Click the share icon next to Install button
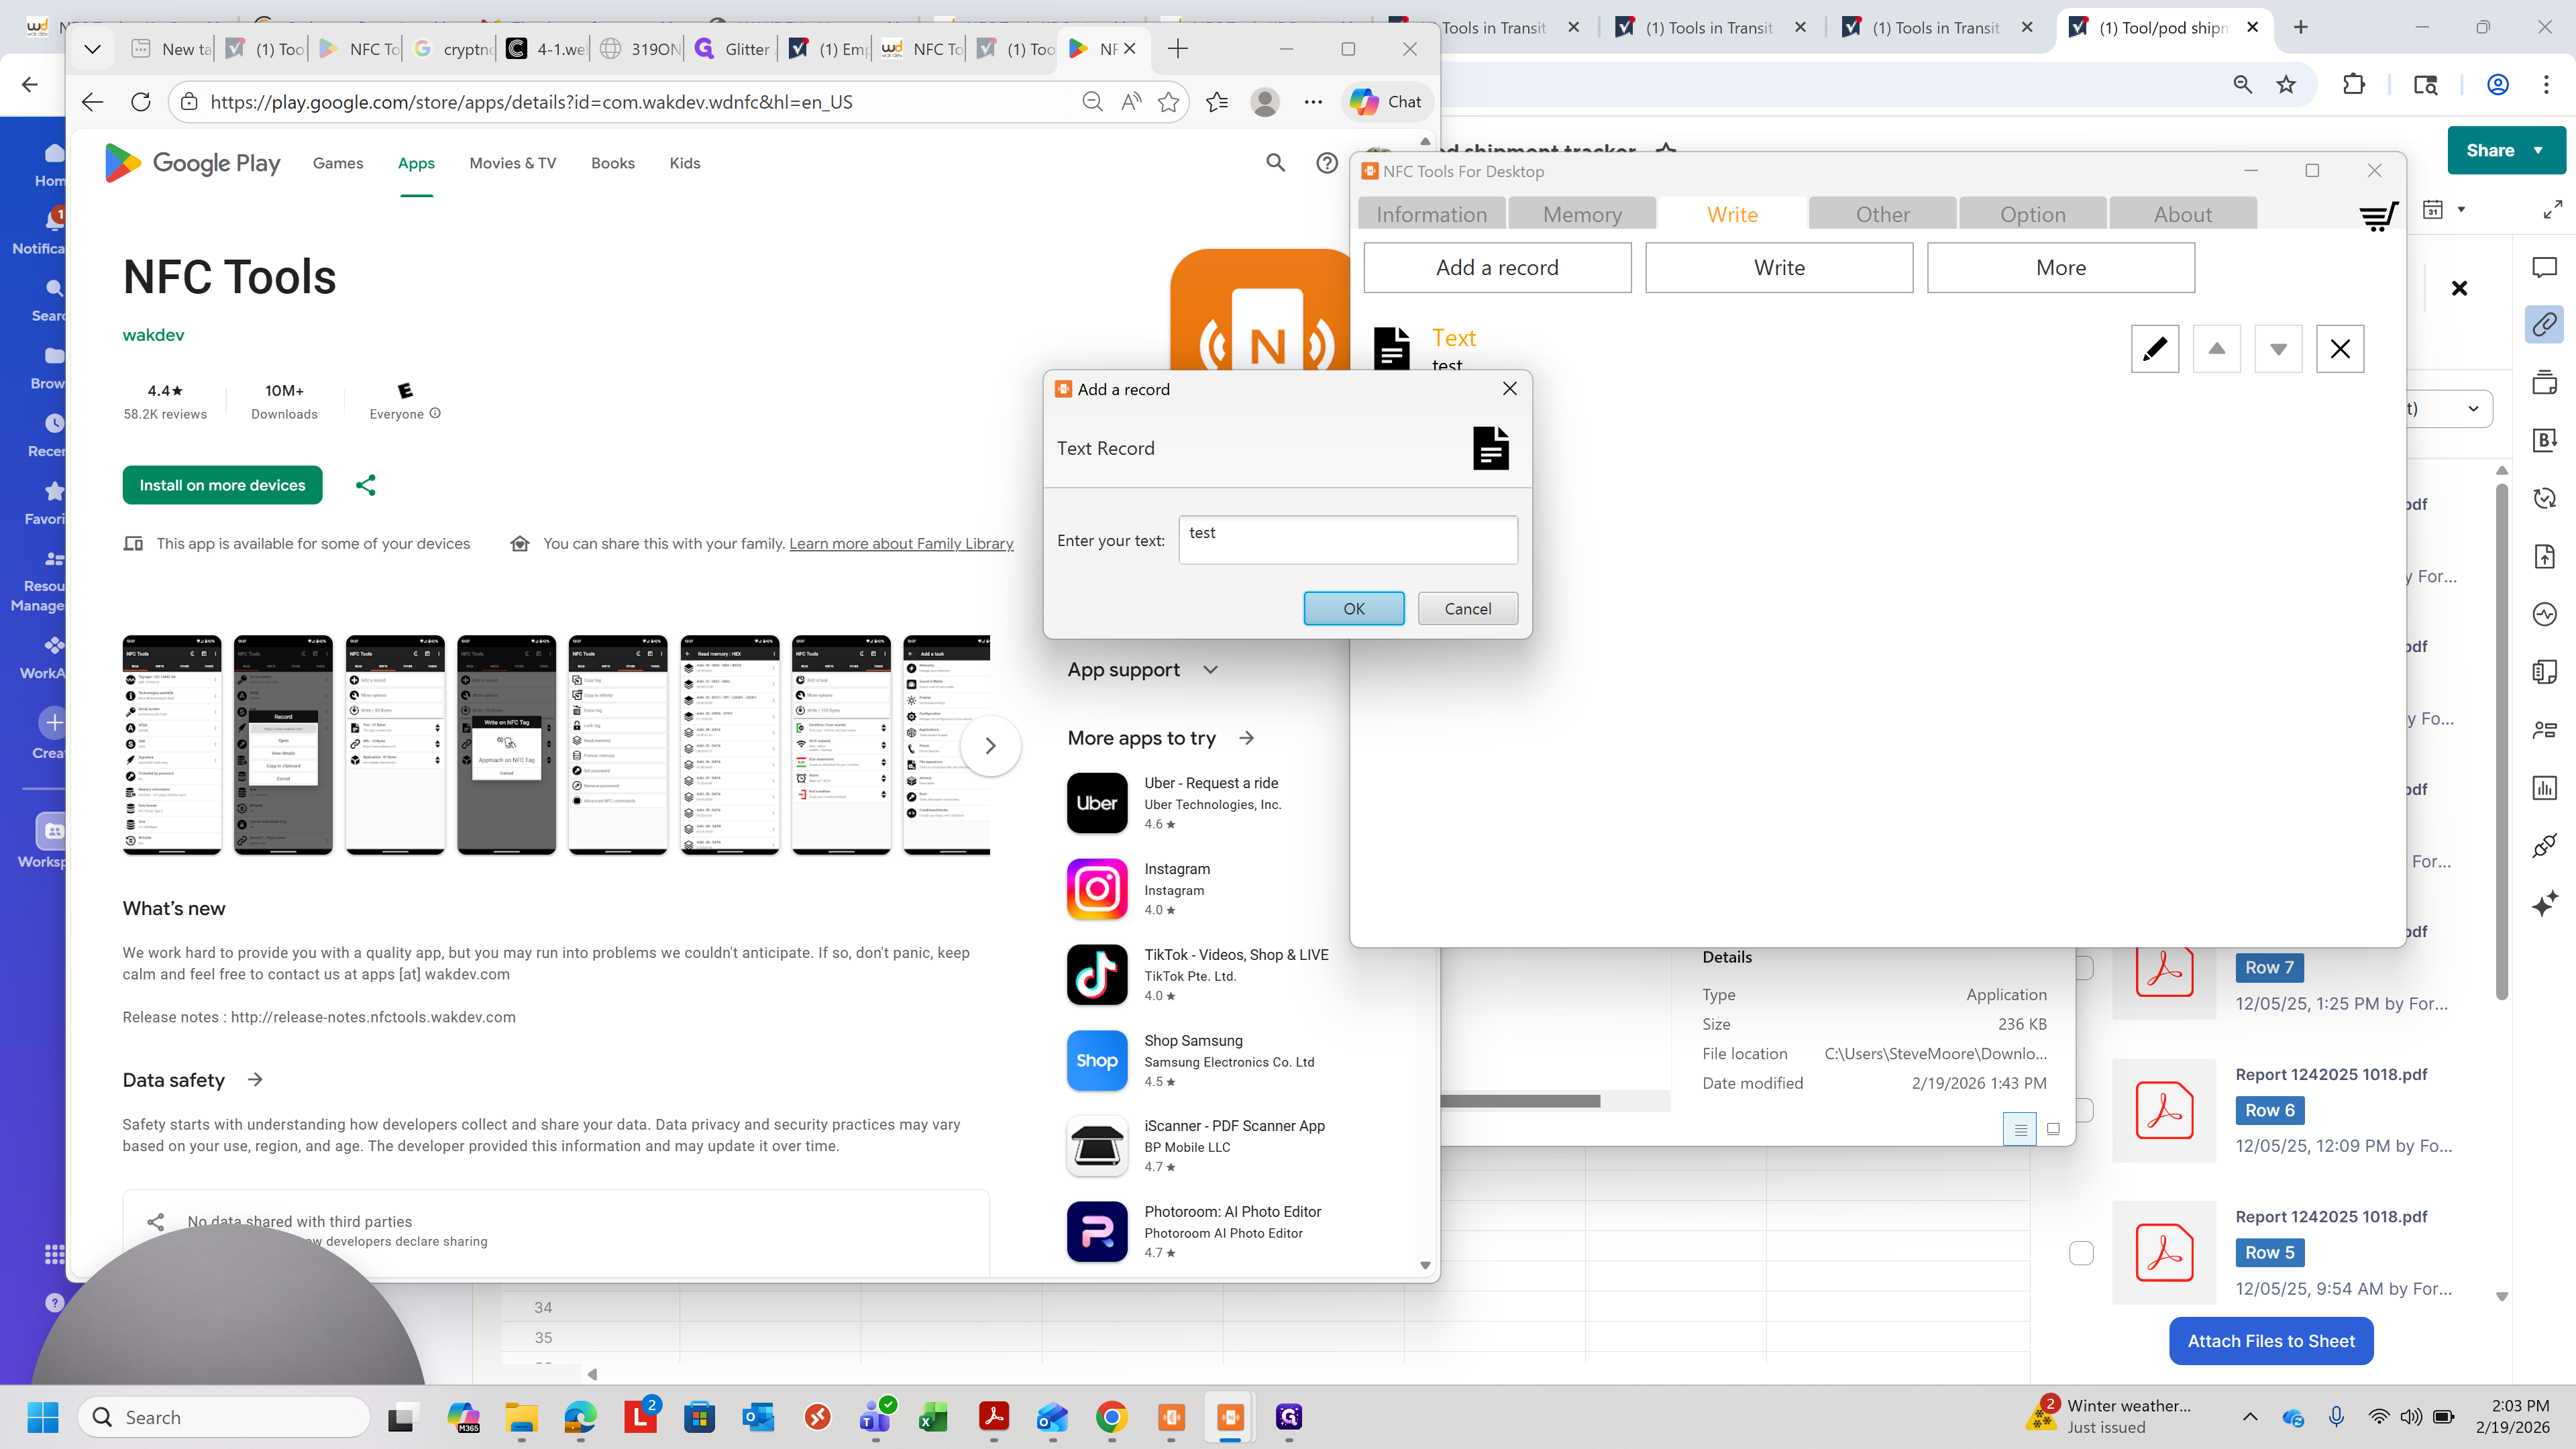 tap(366, 485)
